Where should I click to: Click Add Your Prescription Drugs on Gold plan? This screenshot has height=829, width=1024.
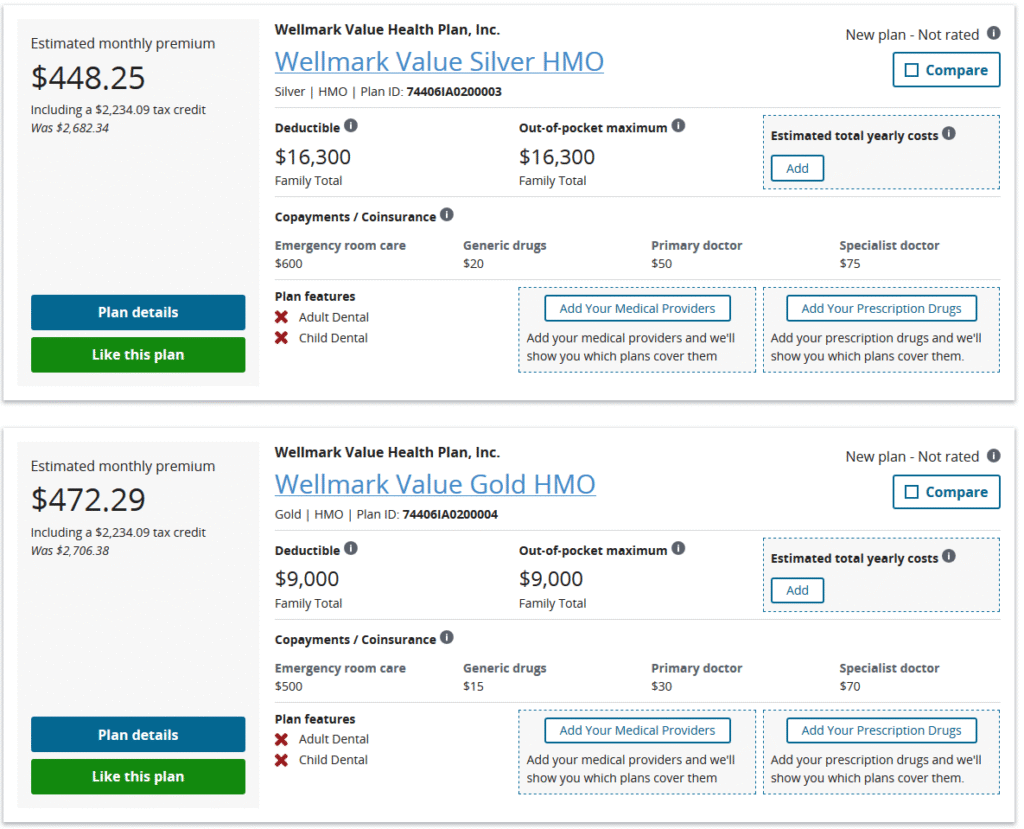pos(881,730)
